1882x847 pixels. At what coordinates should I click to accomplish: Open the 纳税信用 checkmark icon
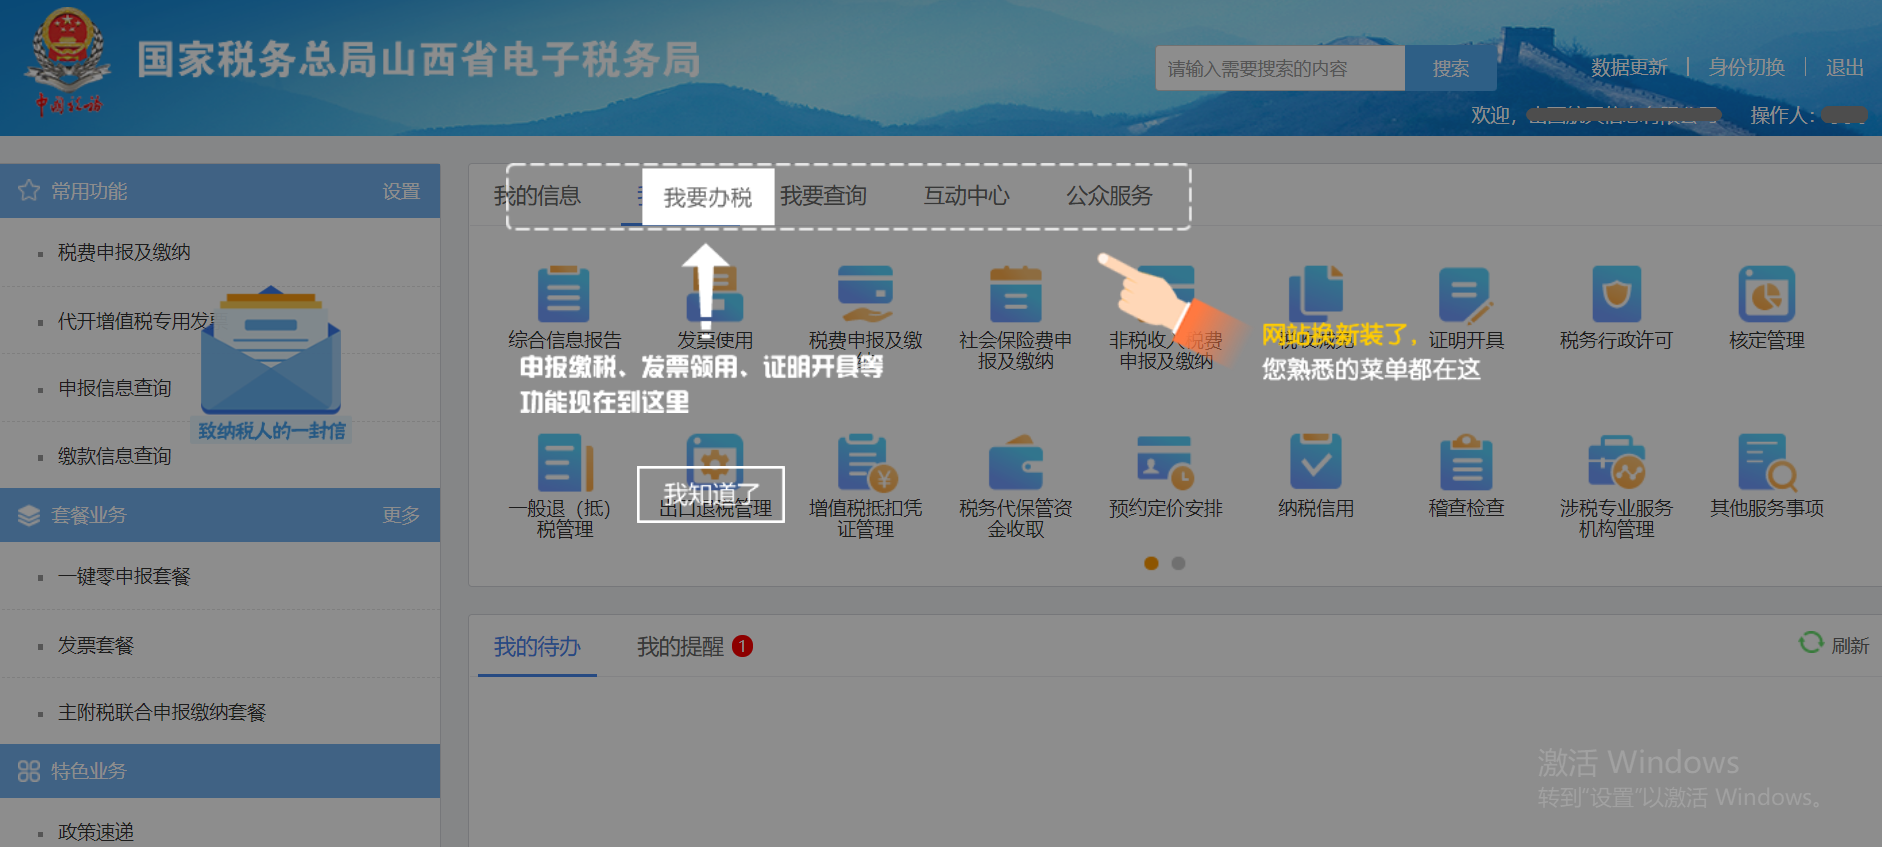pyautogui.click(x=1316, y=462)
